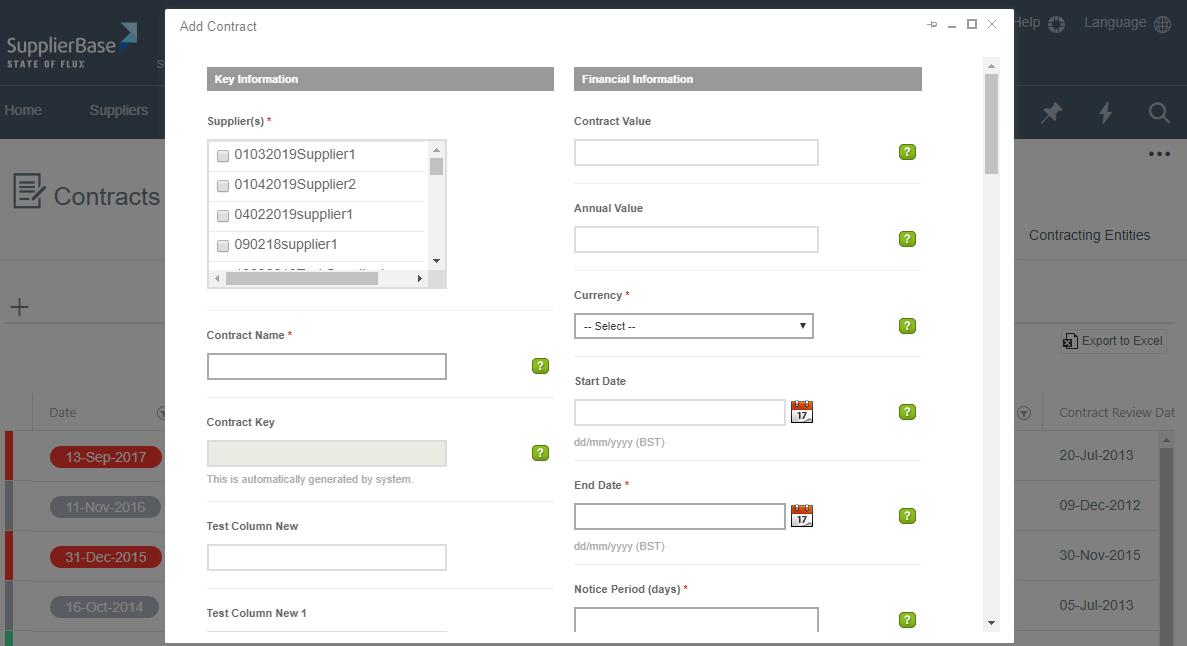Click help icon beside Contract Value

tap(907, 152)
